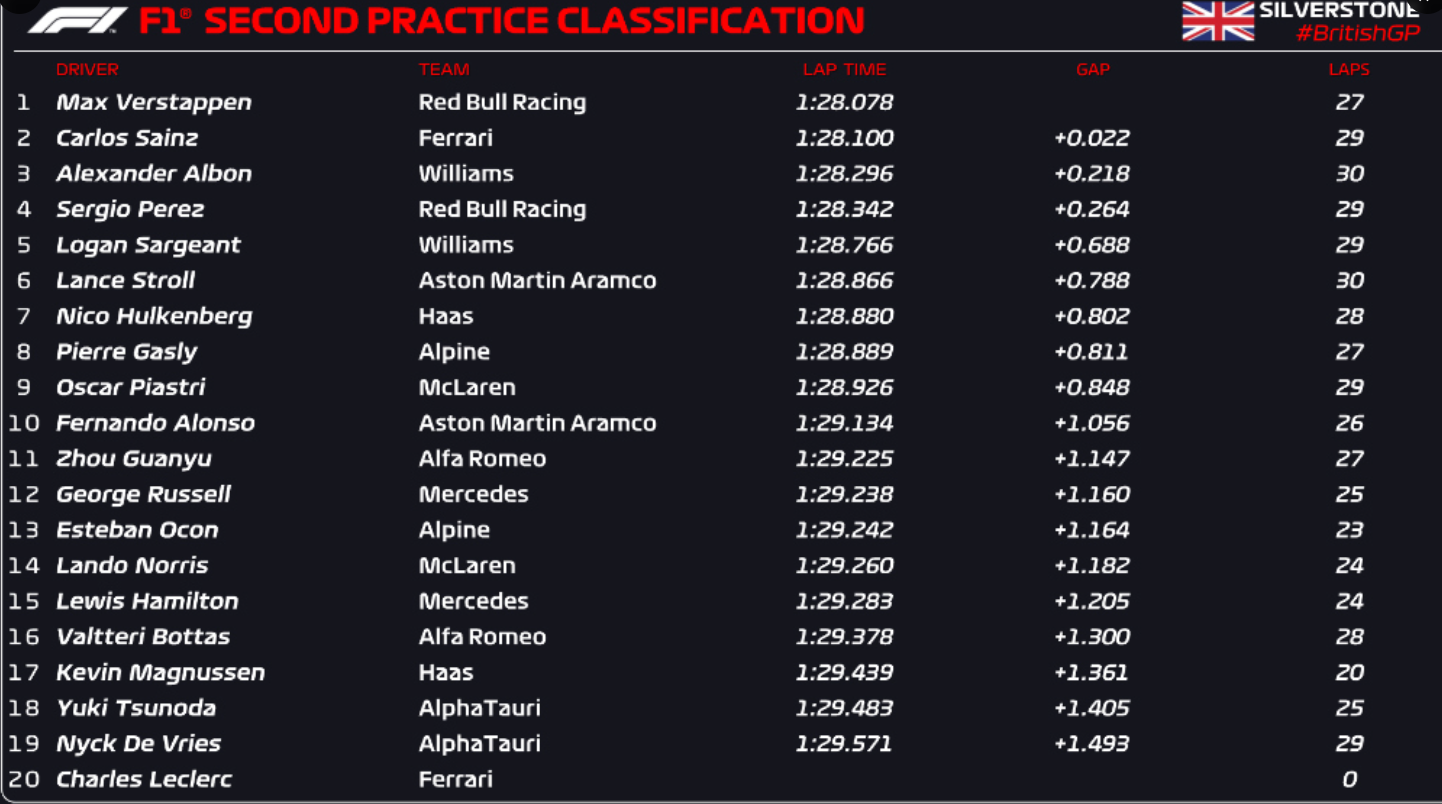Click the LAPS column header
This screenshot has height=804, width=1442.
1349,70
